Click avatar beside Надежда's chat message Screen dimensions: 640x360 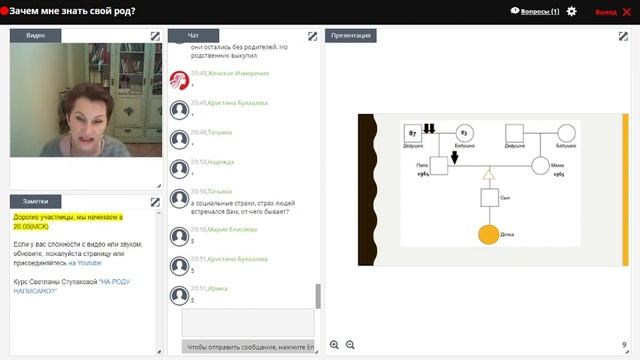(179, 169)
